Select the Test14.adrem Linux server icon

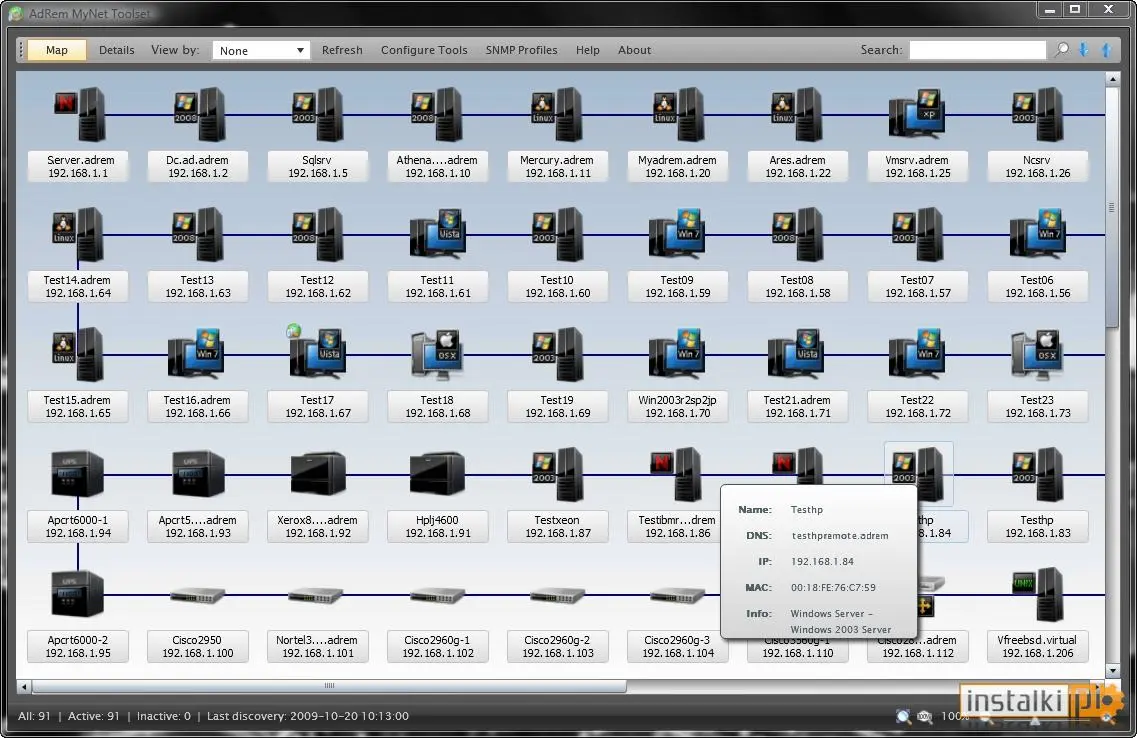[78, 234]
